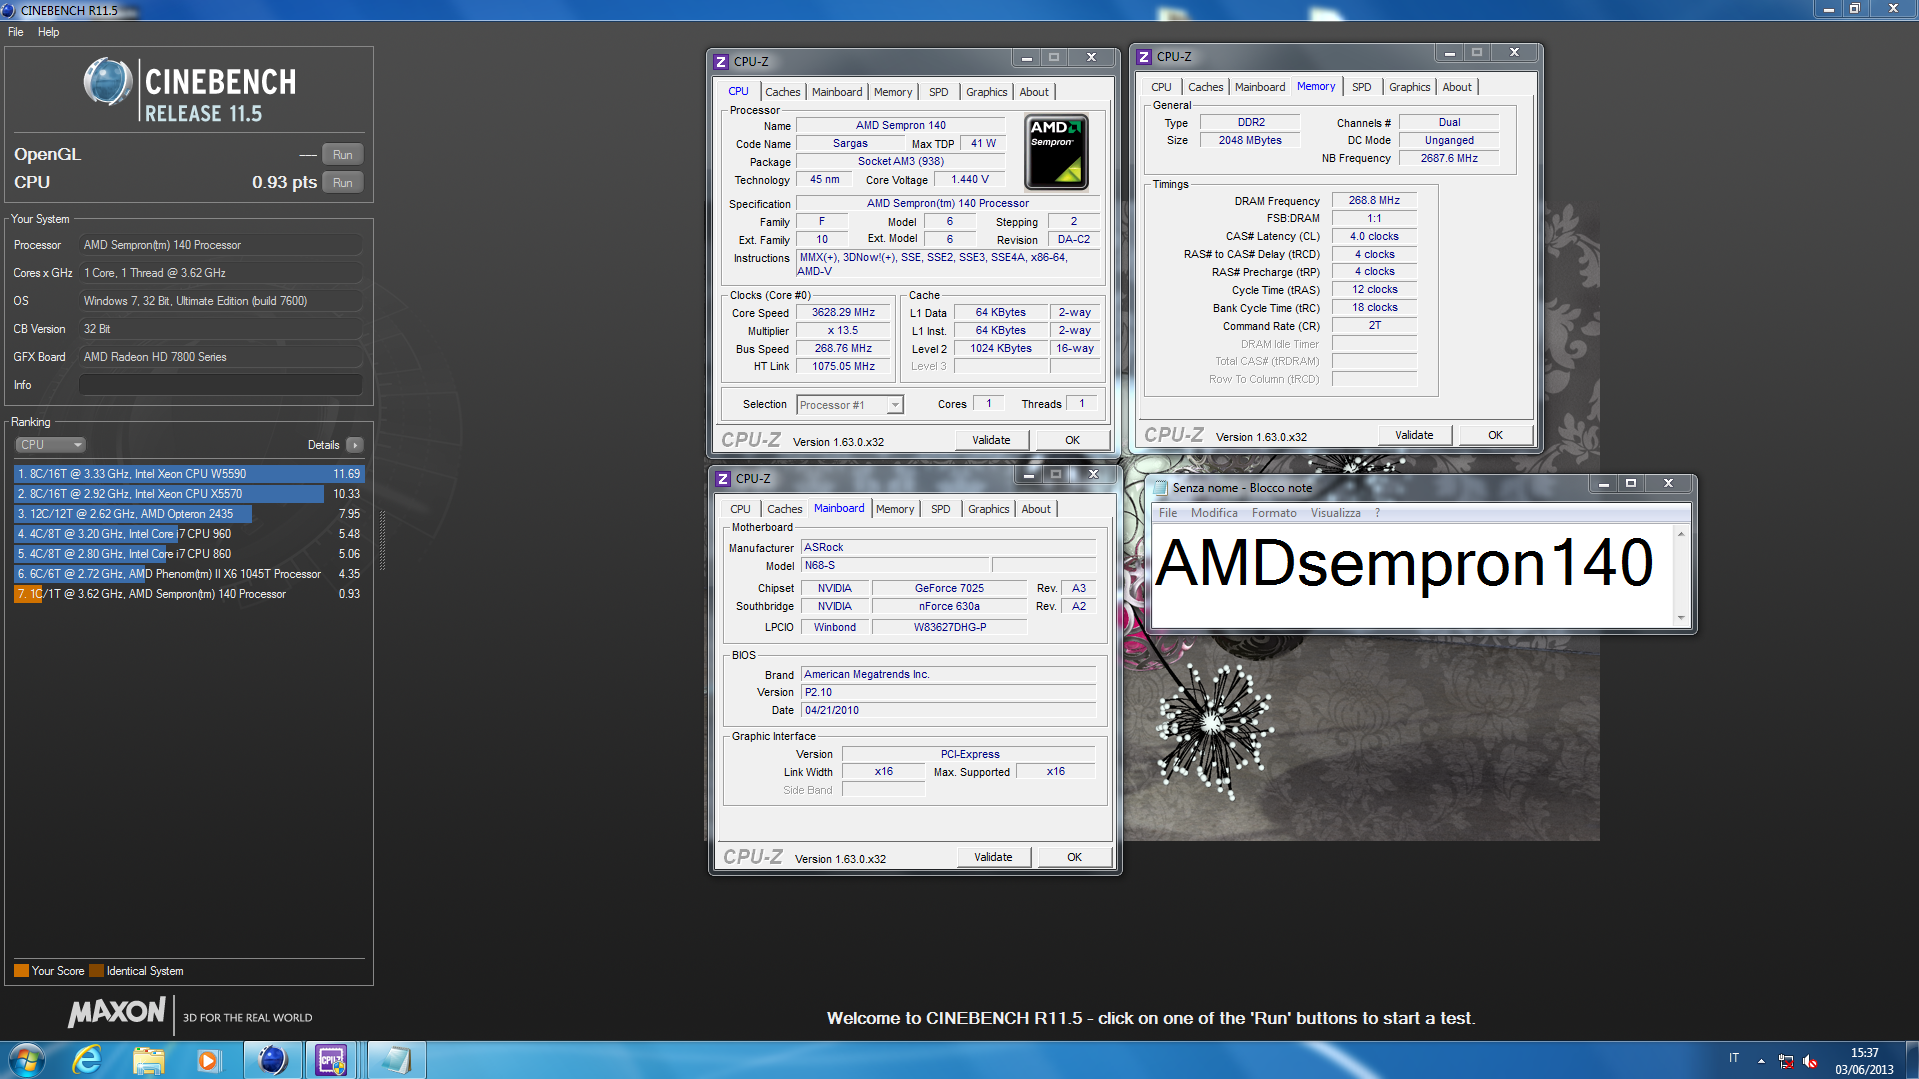Click CPU-Z icon in Memory window title bar
The image size is (1919, 1079).
coord(1144,57)
